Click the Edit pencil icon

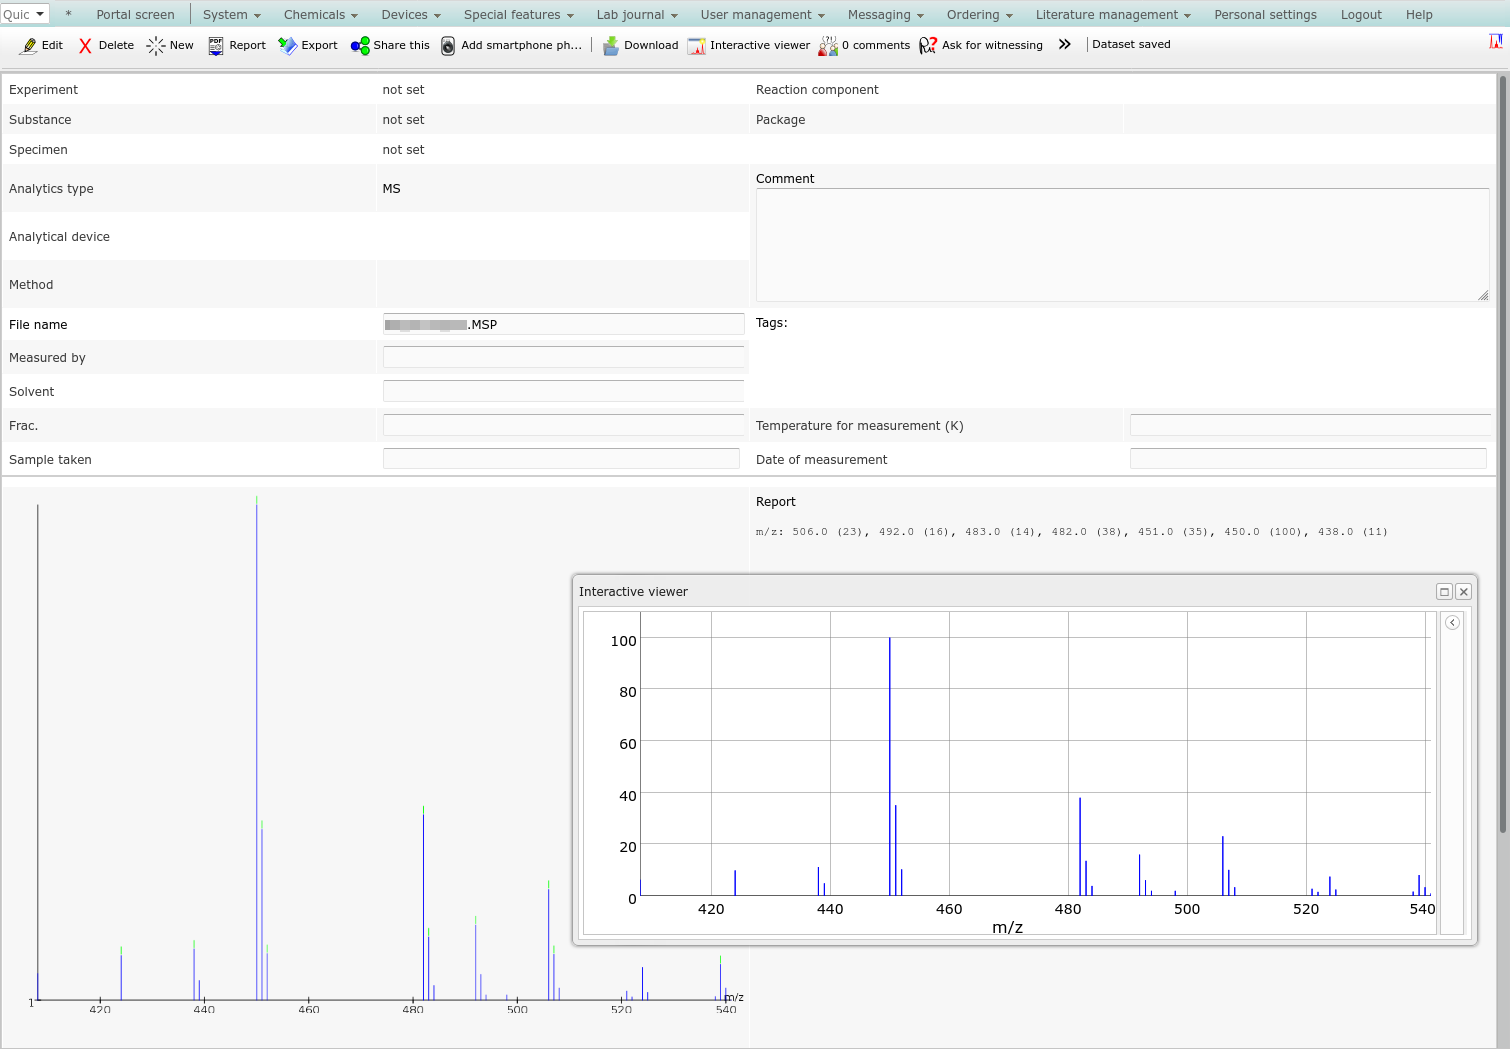click(30, 46)
